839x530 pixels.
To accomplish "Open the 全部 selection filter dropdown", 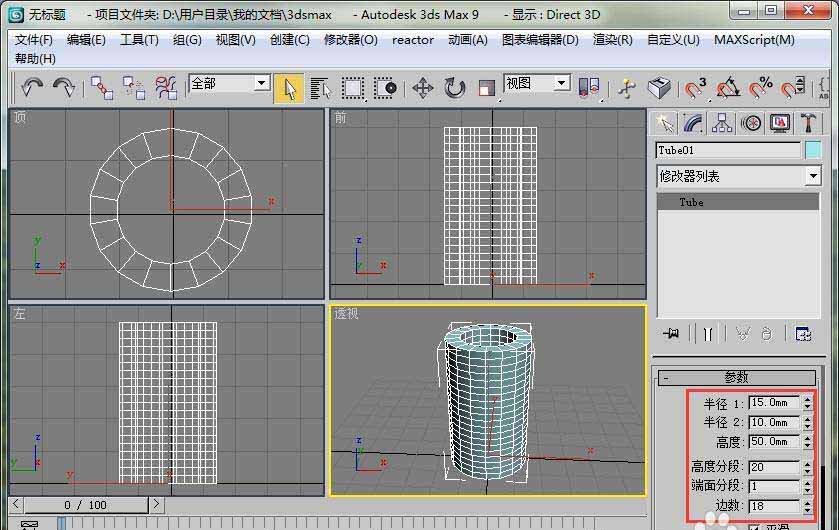I will pos(229,84).
